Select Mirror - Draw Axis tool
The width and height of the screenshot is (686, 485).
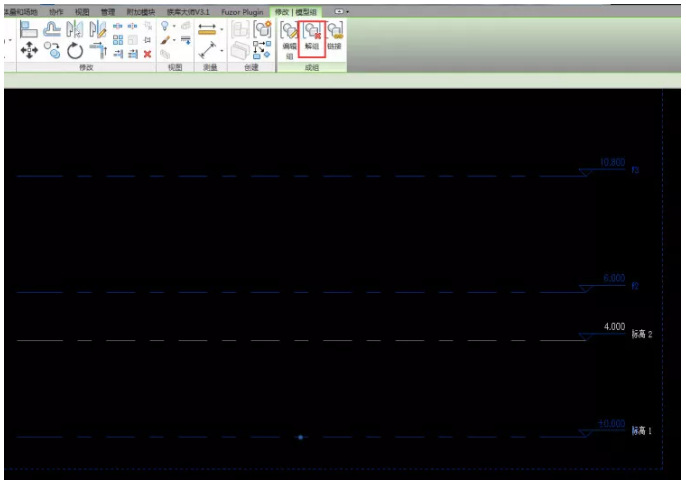(x=97, y=29)
